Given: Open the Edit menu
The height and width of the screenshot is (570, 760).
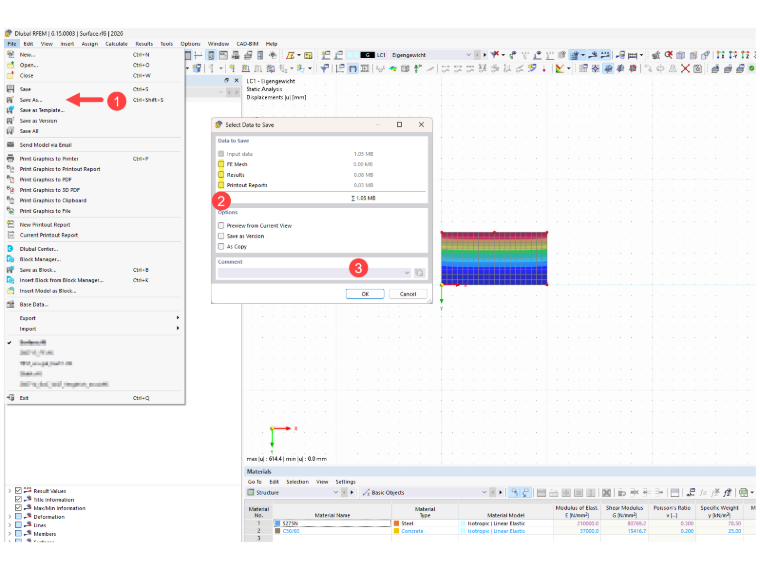Looking at the screenshot, I should tap(29, 44).
